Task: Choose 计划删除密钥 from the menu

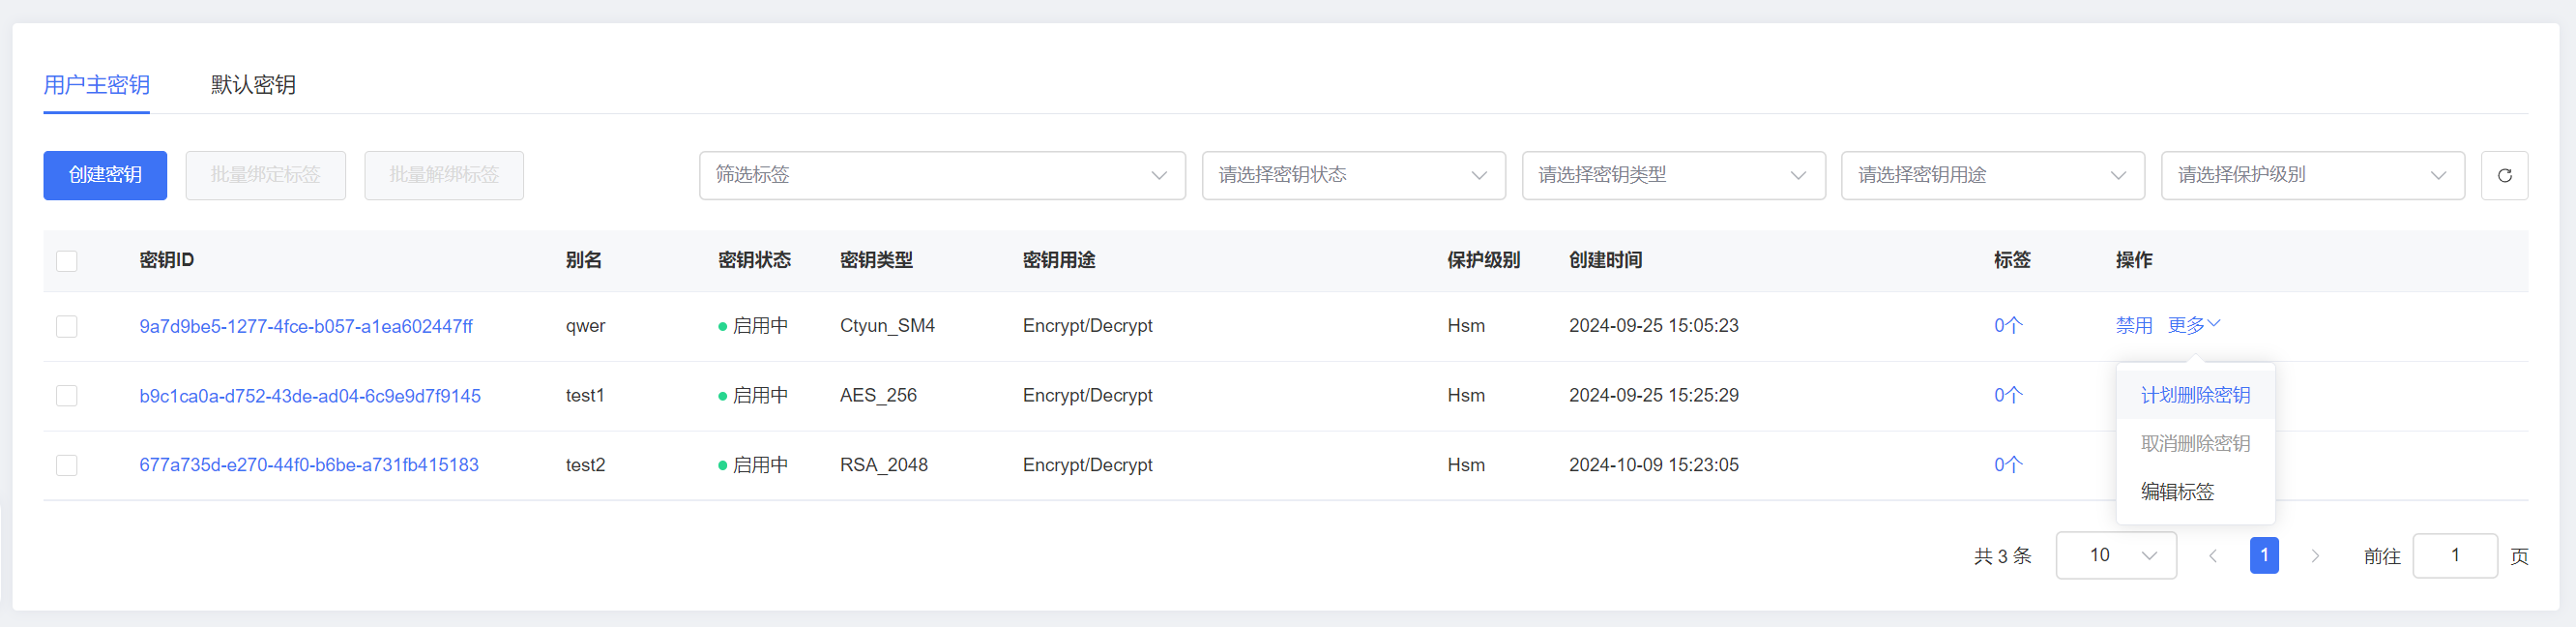Action: (x=2195, y=395)
